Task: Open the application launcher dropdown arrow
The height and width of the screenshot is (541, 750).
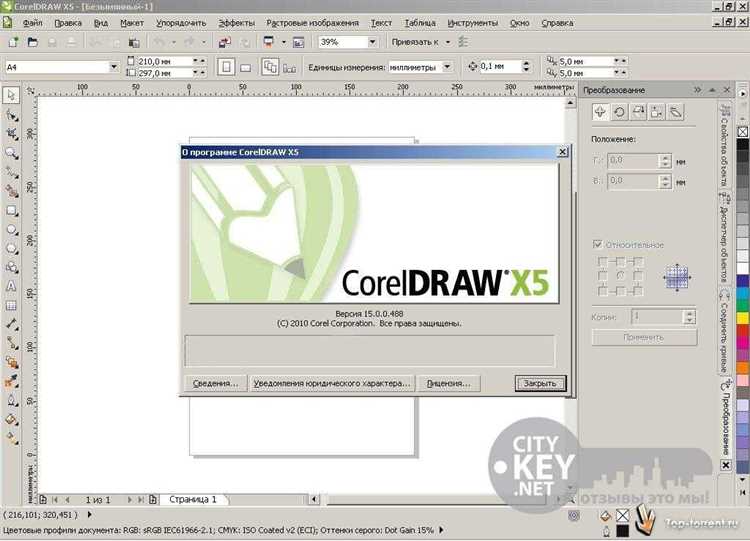Action: 283,43
